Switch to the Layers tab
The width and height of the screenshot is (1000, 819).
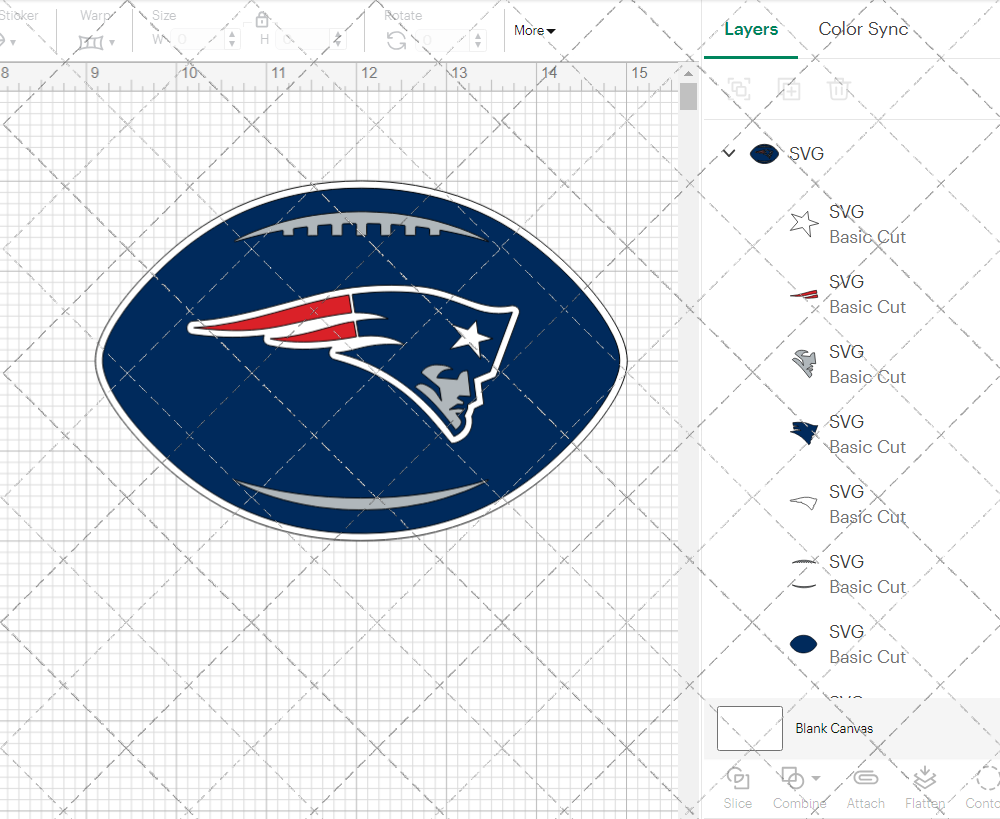pyautogui.click(x=751, y=29)
